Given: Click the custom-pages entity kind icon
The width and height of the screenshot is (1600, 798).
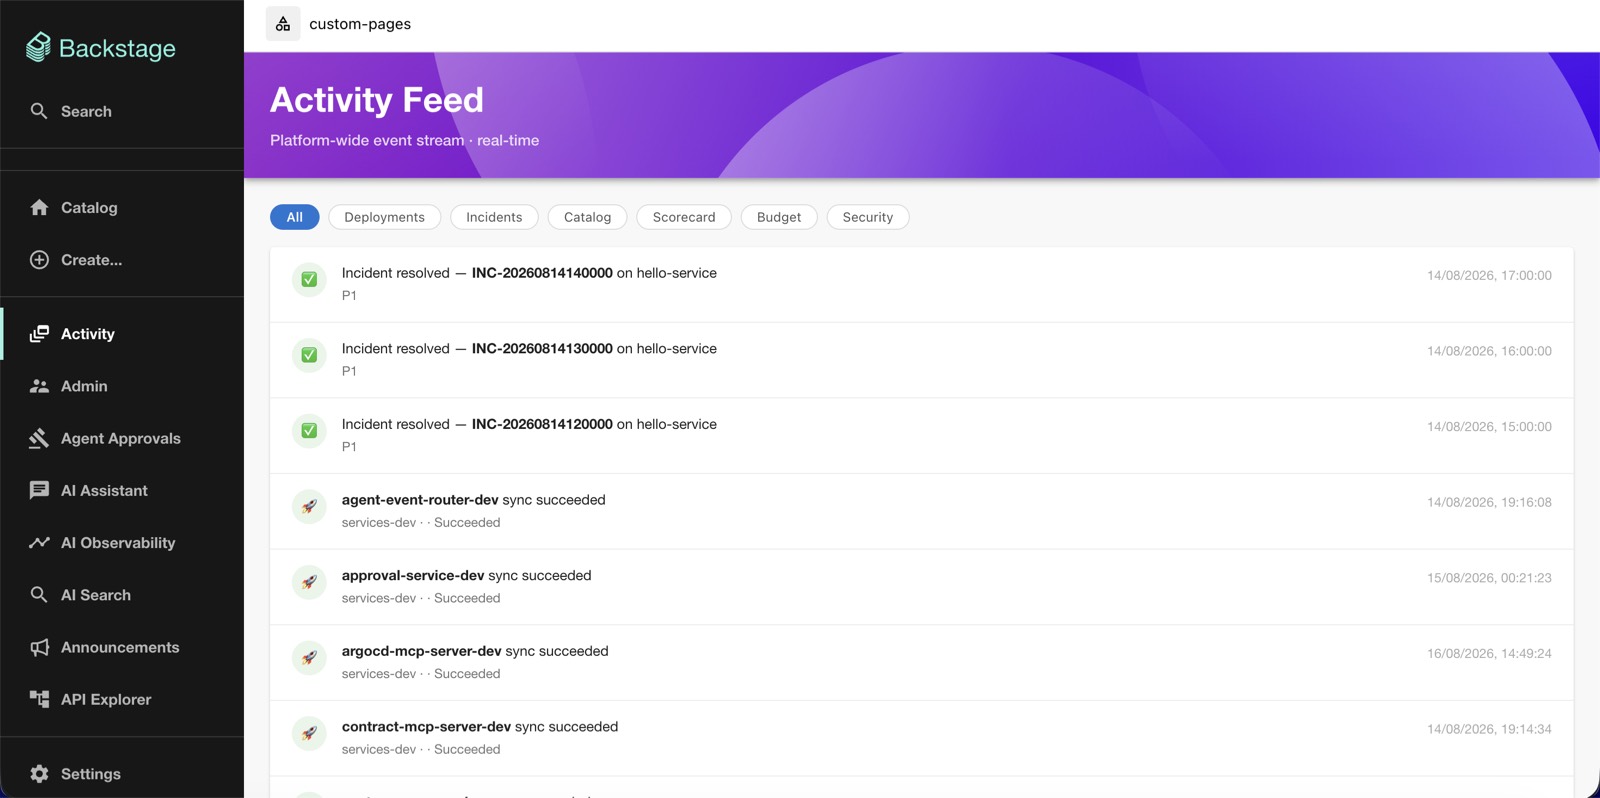Looking at the screenshot, I should [x=283, y=24].
